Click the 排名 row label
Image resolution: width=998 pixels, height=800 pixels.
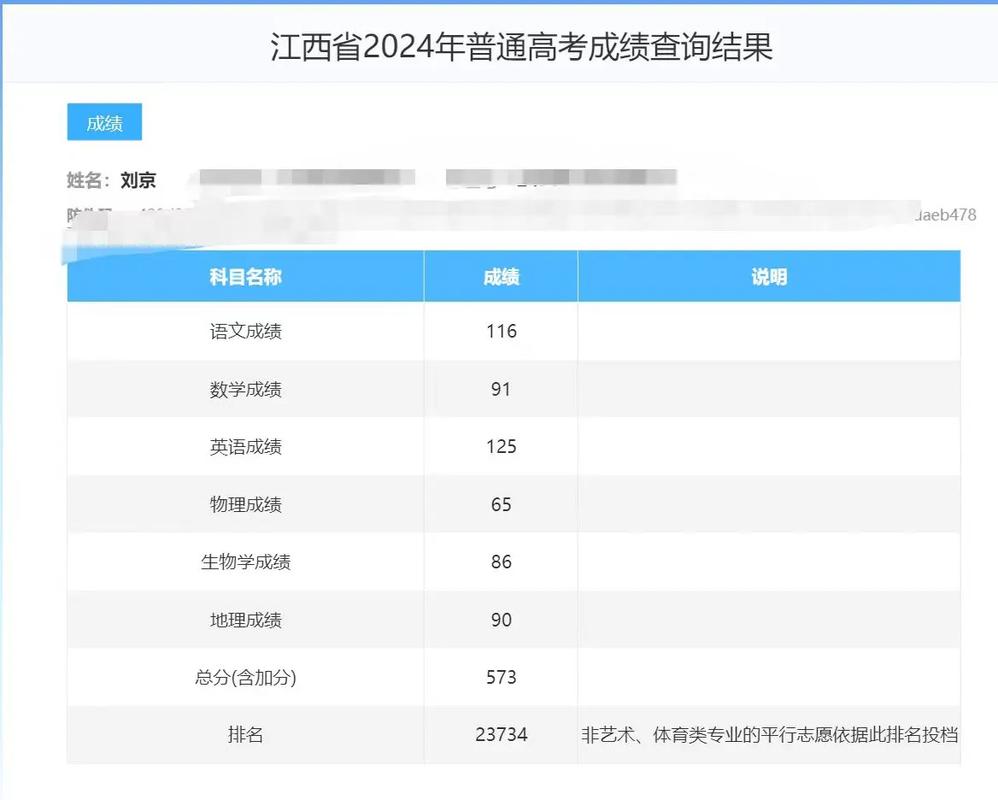(246, 734)
